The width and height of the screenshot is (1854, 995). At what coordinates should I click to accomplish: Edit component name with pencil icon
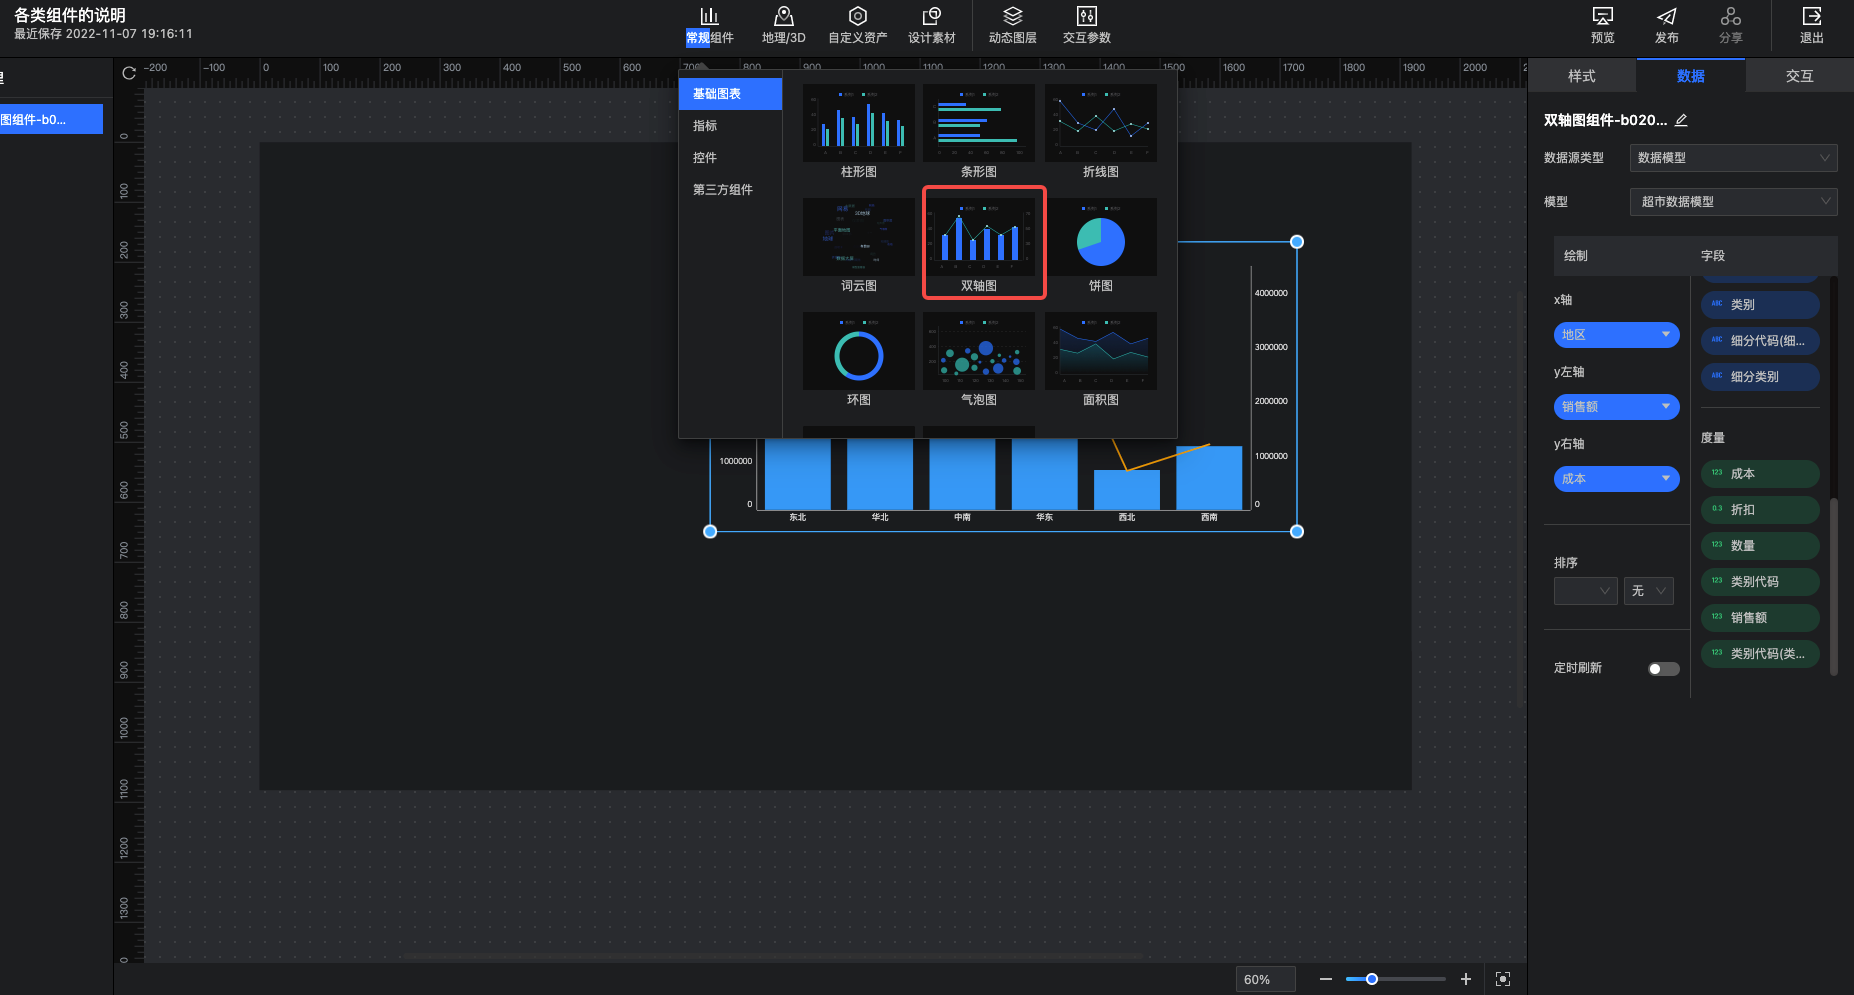(x=1681, y=120)
